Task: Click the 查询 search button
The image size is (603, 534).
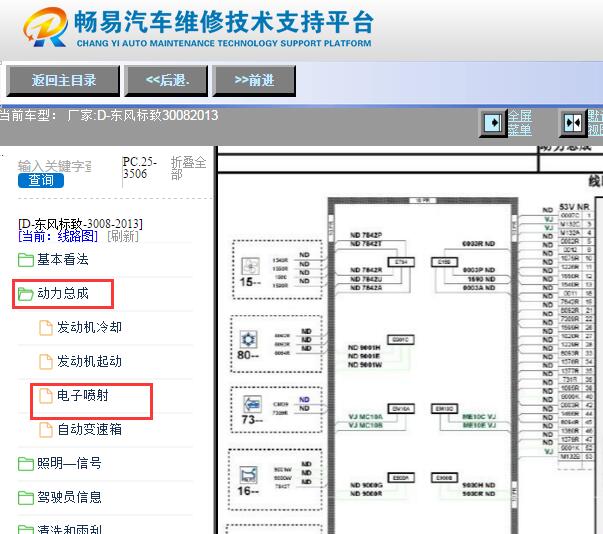Action: (x=41, y=180)
